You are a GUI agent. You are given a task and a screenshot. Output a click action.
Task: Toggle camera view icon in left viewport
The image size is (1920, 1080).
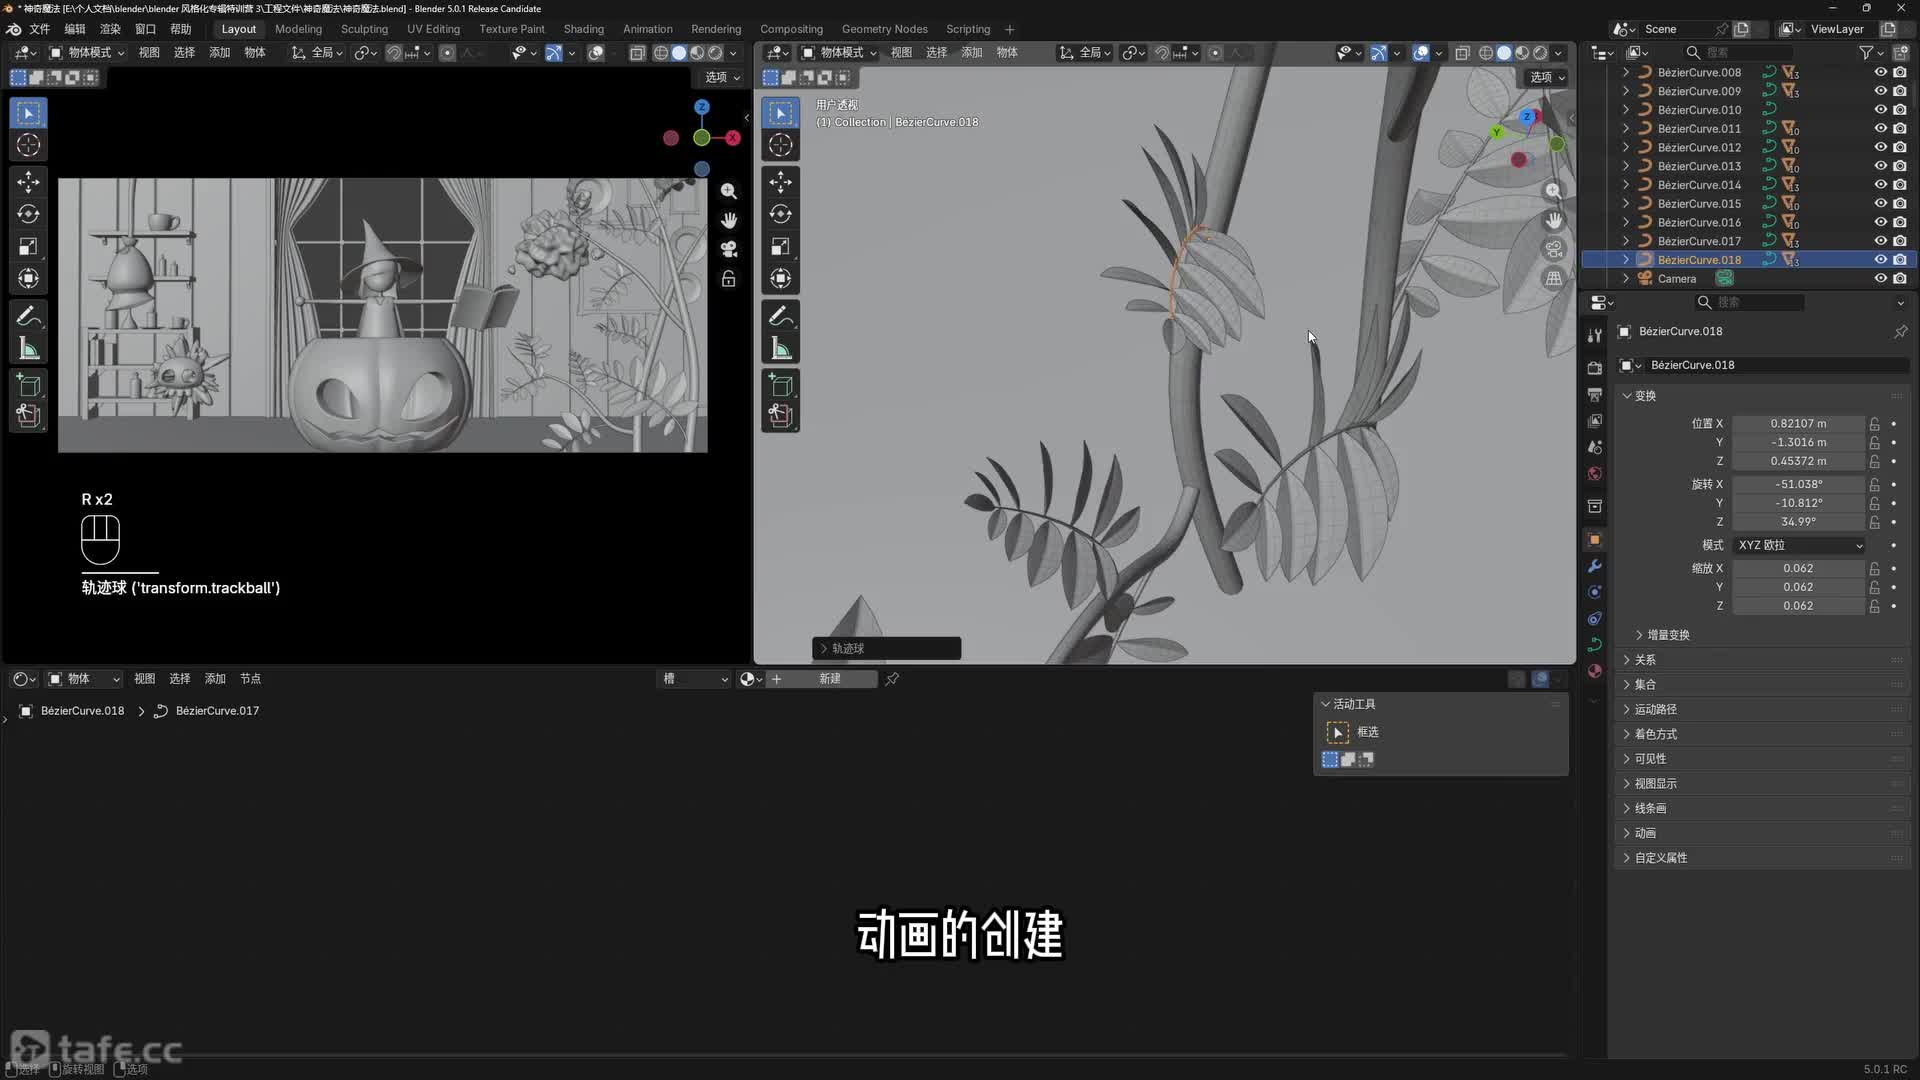pyautogui.click(x=729, y=249)
